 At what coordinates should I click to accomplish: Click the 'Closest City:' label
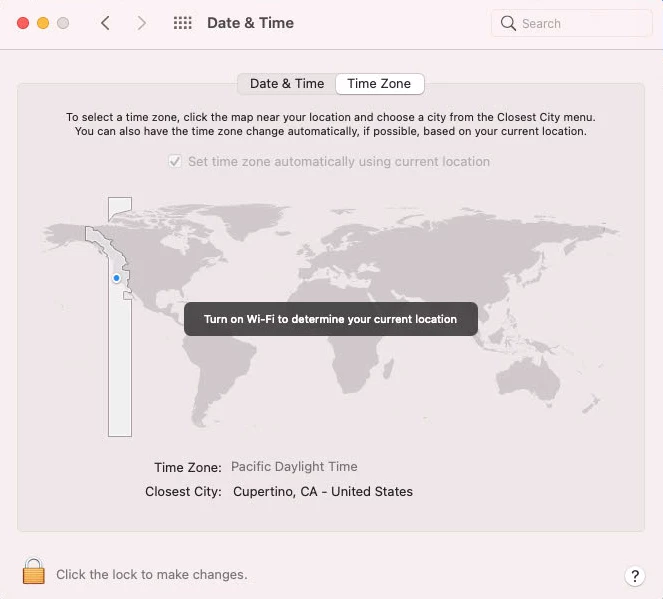tap(183, 492)
